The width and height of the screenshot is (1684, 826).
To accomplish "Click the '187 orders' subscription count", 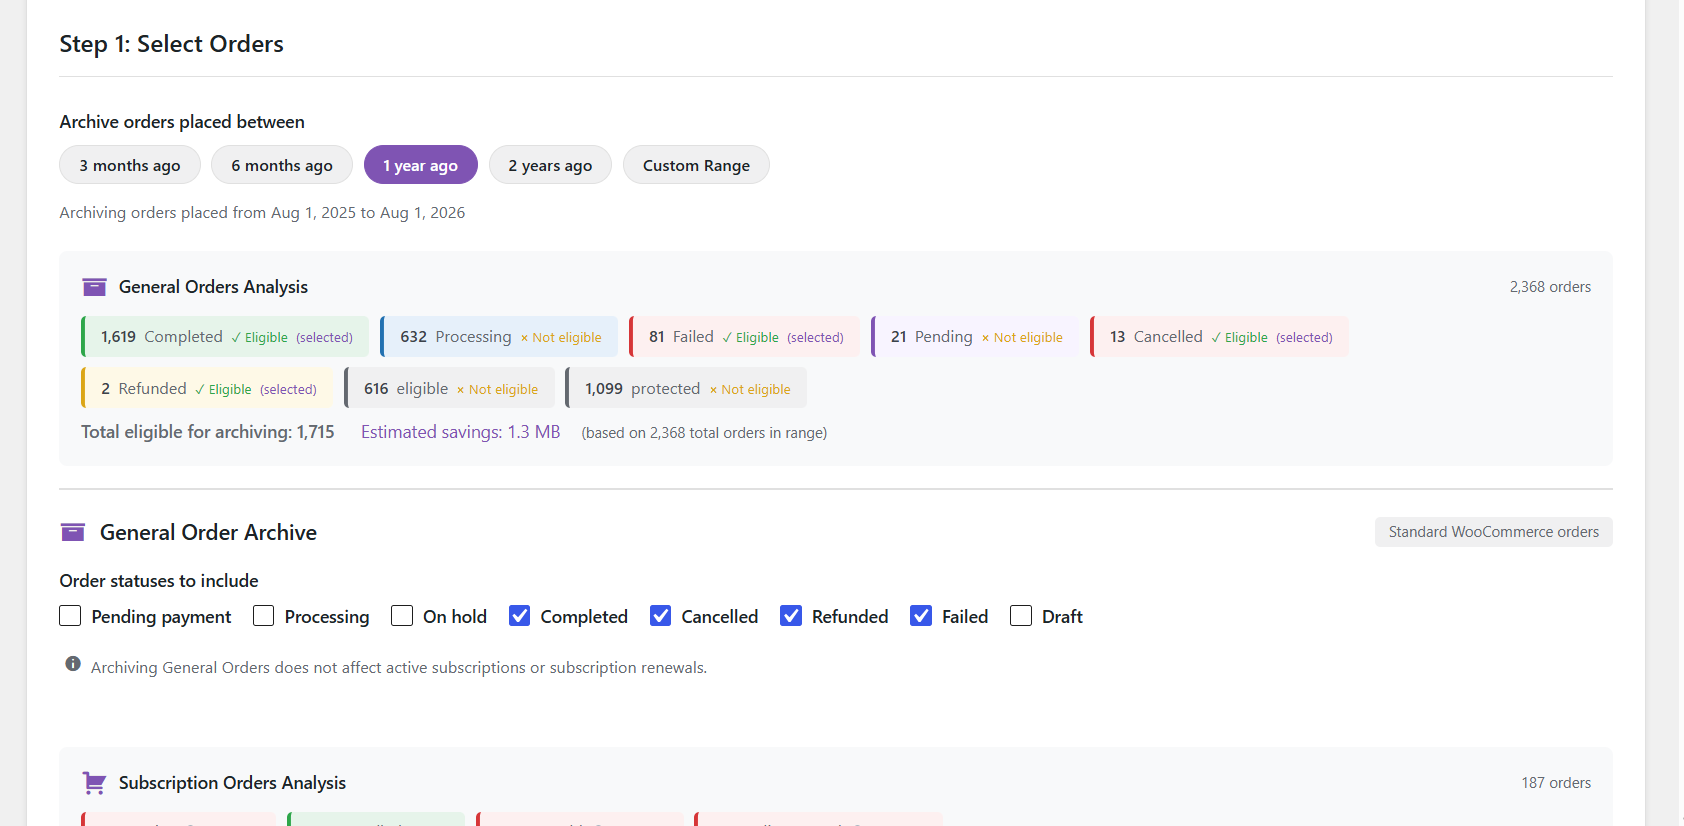I will [x=1556, y=783].
